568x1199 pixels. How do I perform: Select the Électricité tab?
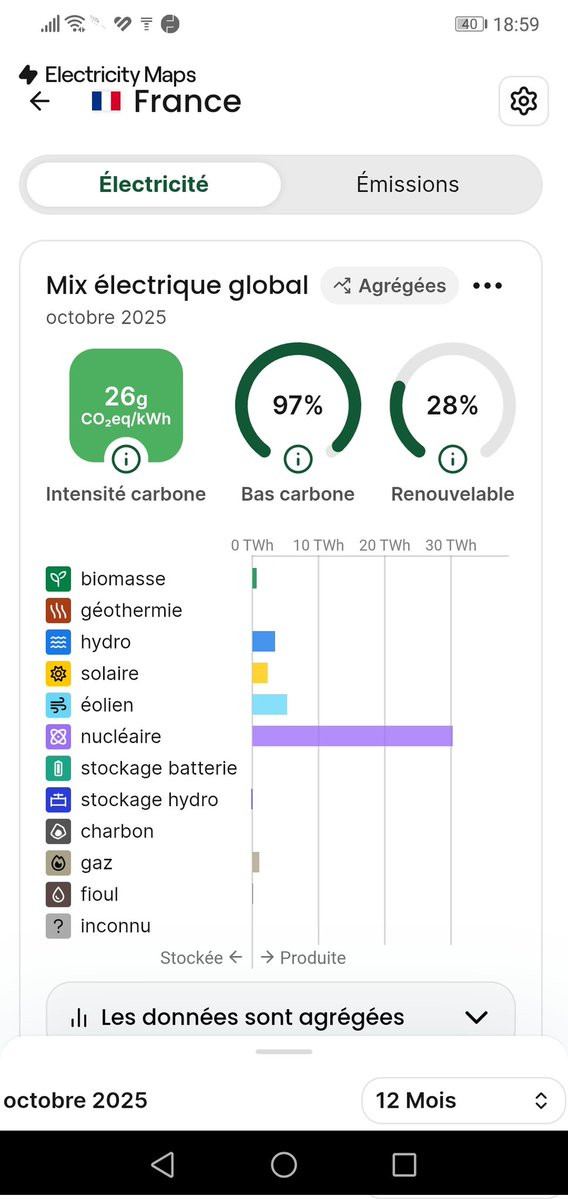(154, 184)
